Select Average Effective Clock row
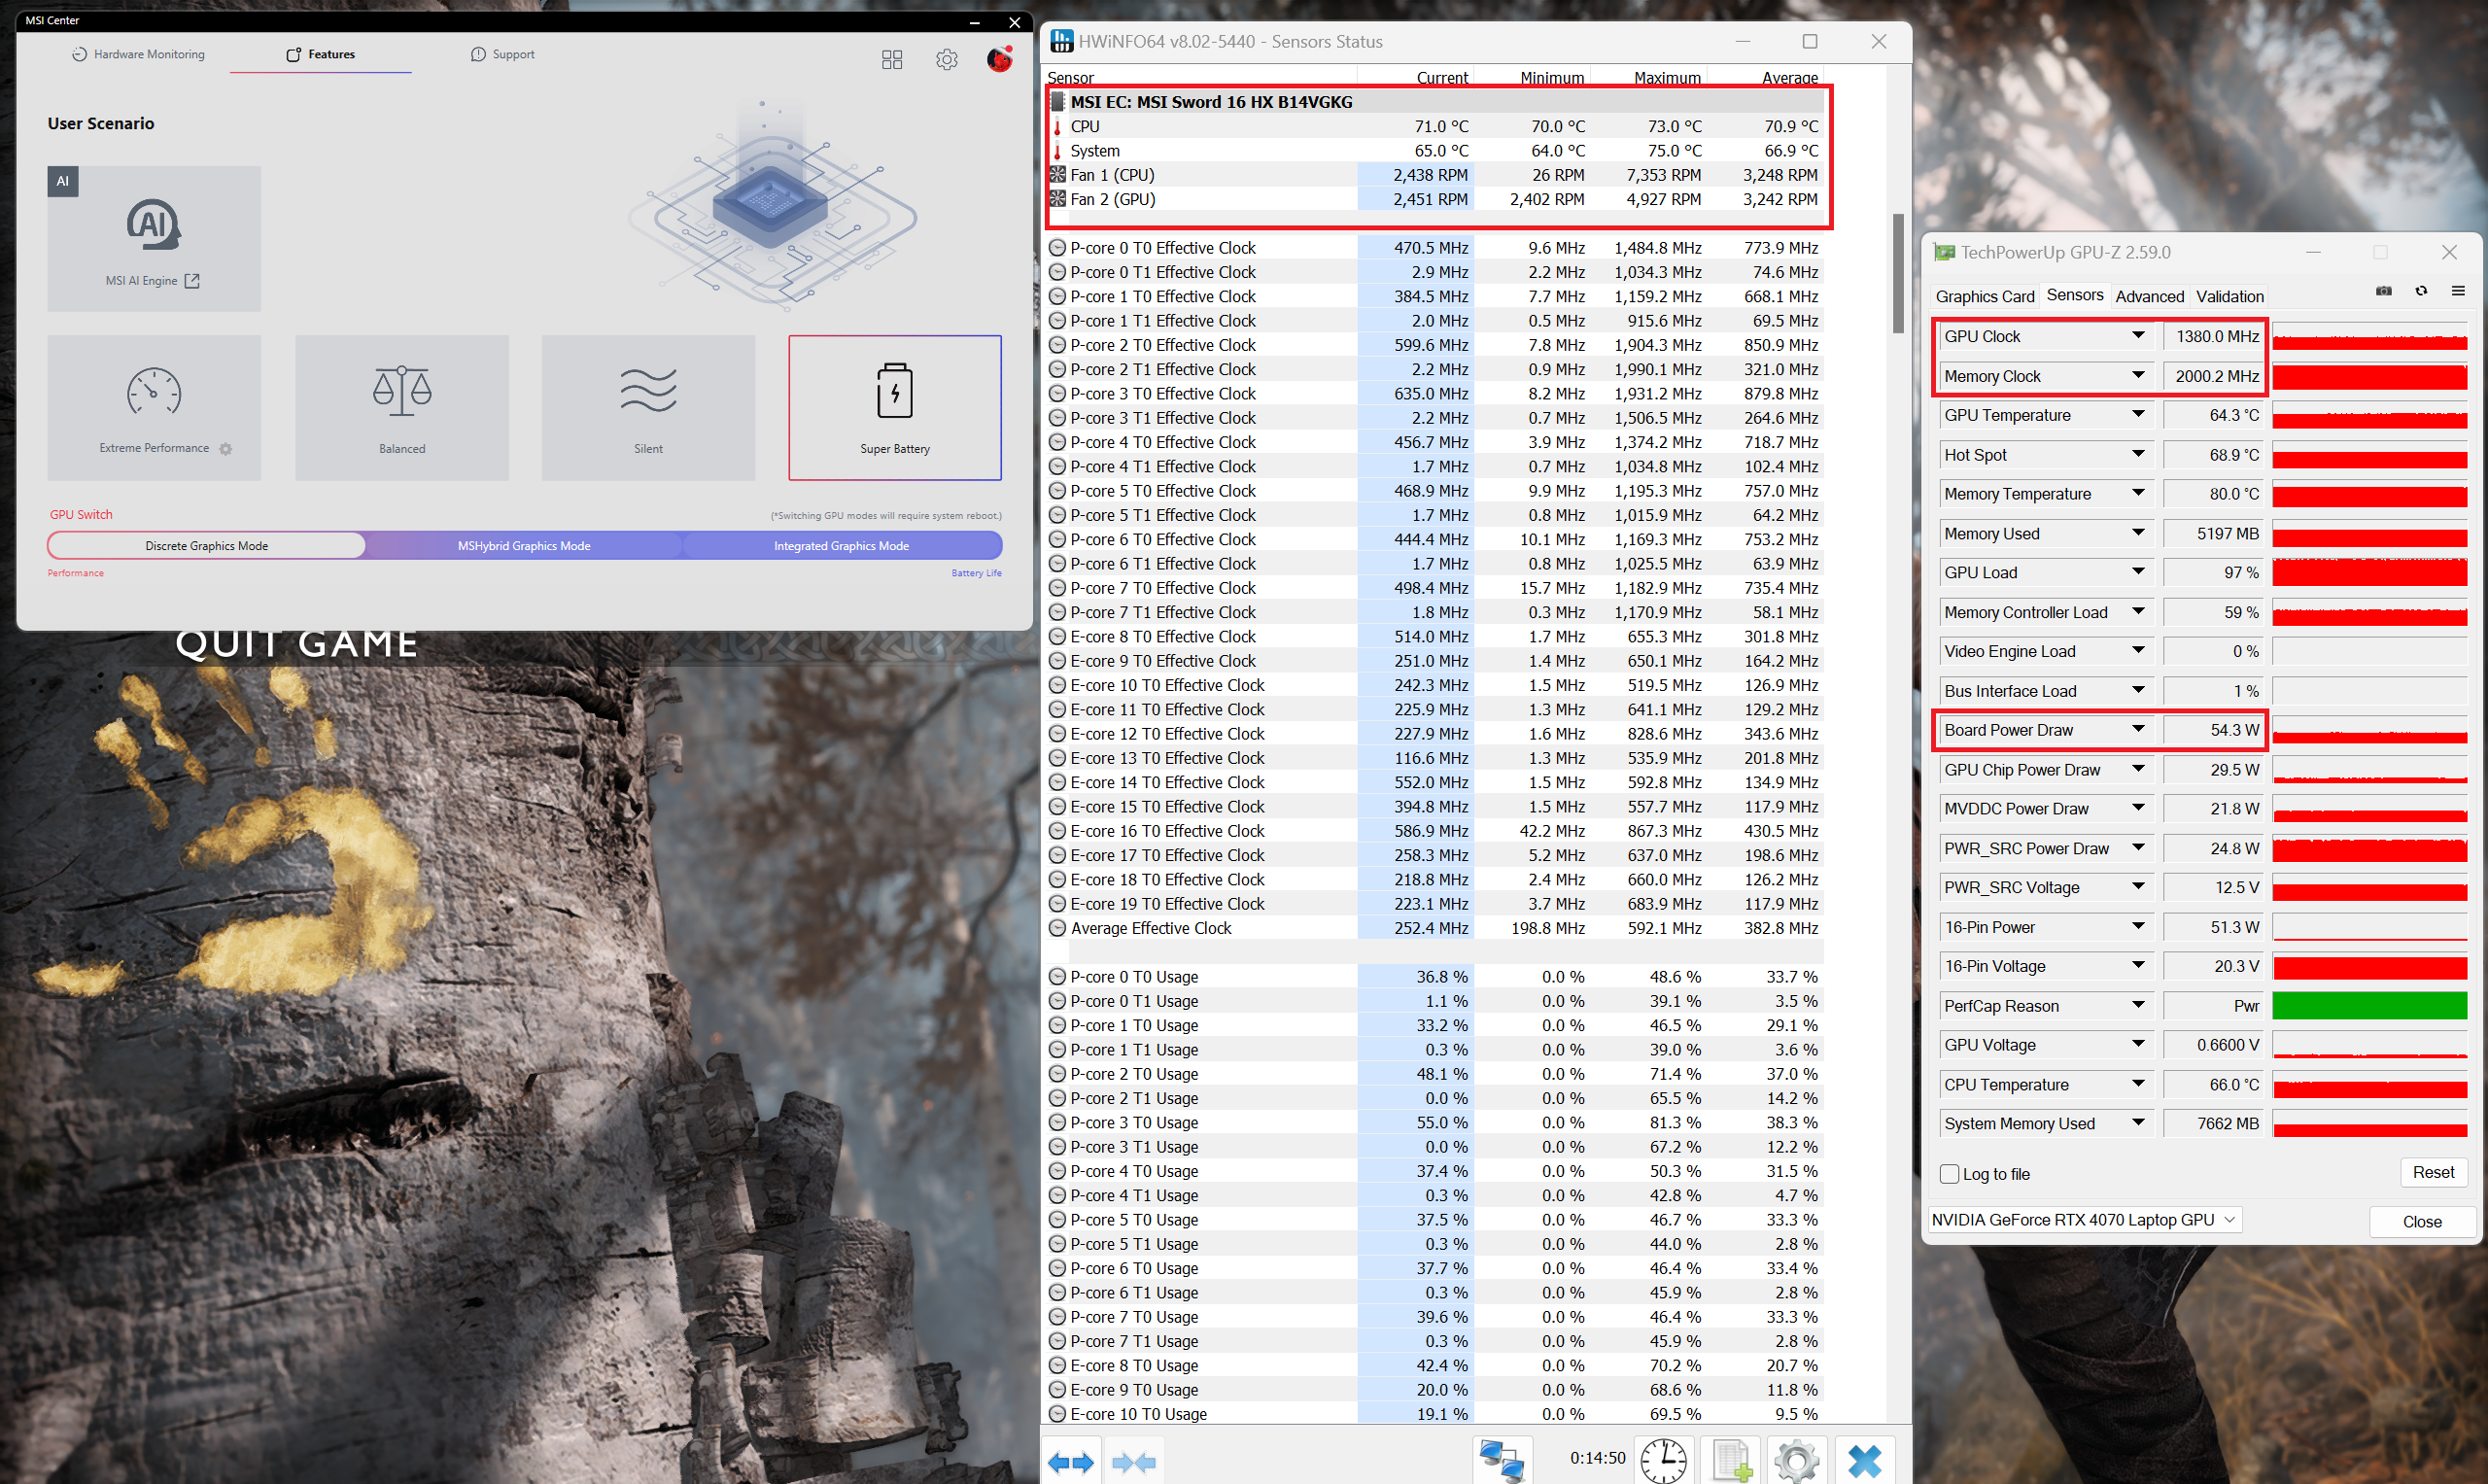The width and height of the screenshot is (2488, 1484). [1435, 928]
